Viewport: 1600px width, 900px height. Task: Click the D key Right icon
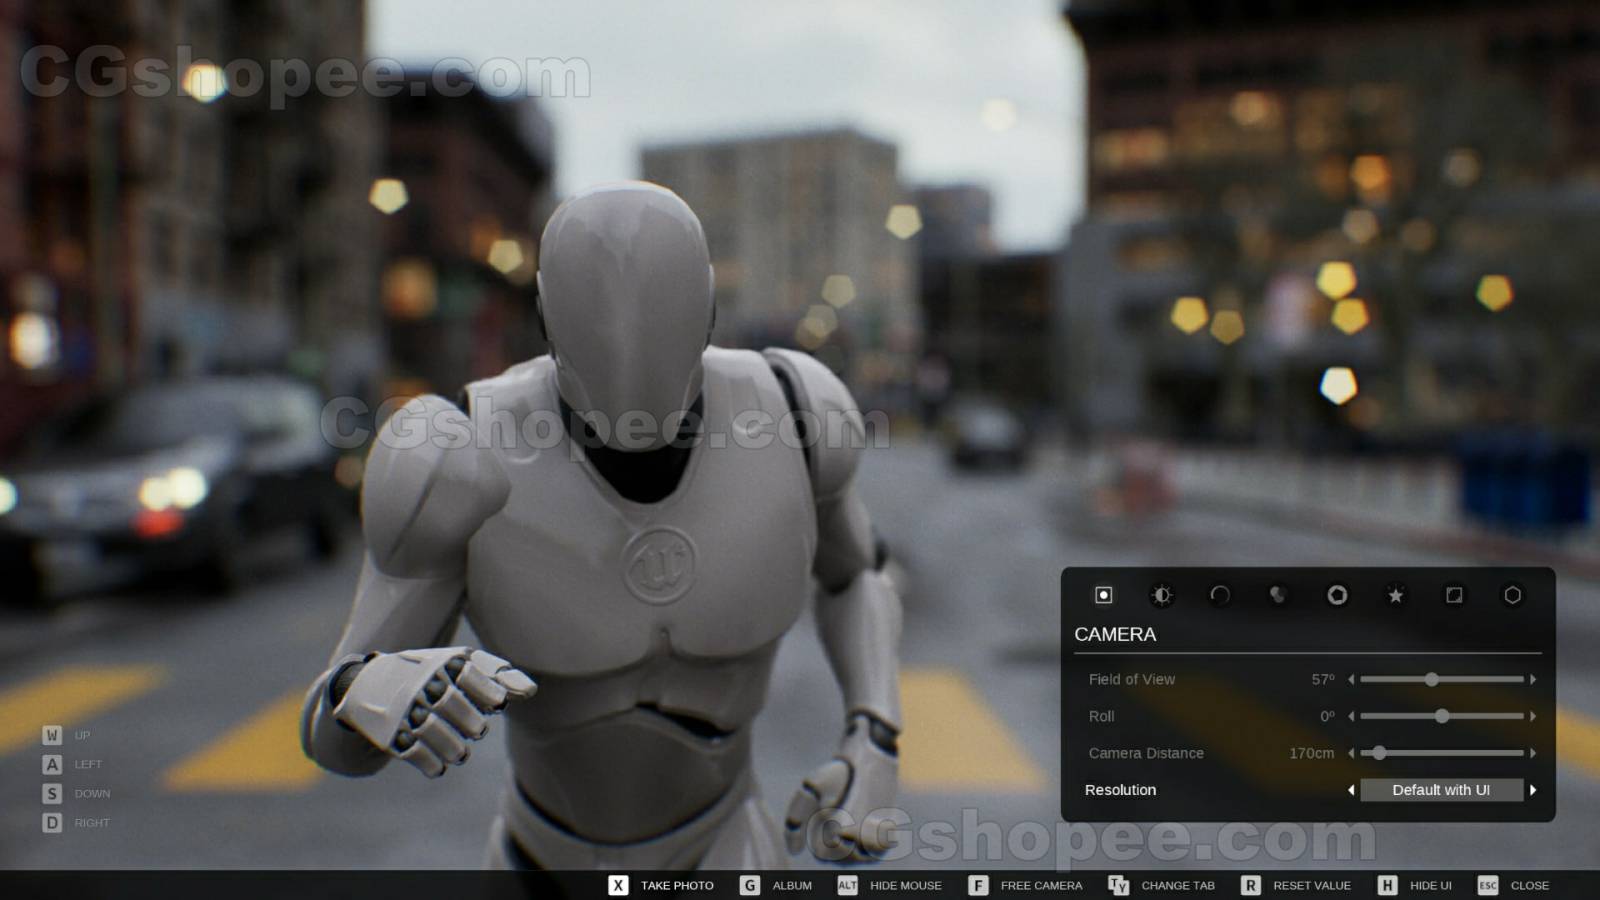[52, 822]
